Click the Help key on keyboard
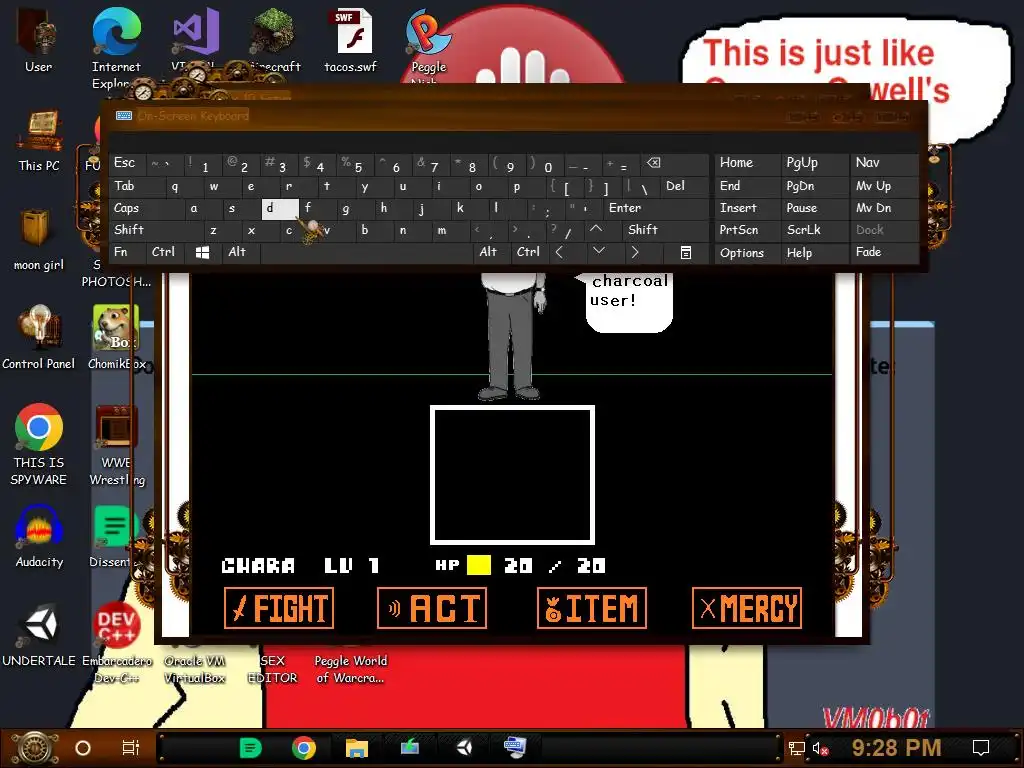The width and height of the screenshot is (1024, 768). (x=814, y=253)
